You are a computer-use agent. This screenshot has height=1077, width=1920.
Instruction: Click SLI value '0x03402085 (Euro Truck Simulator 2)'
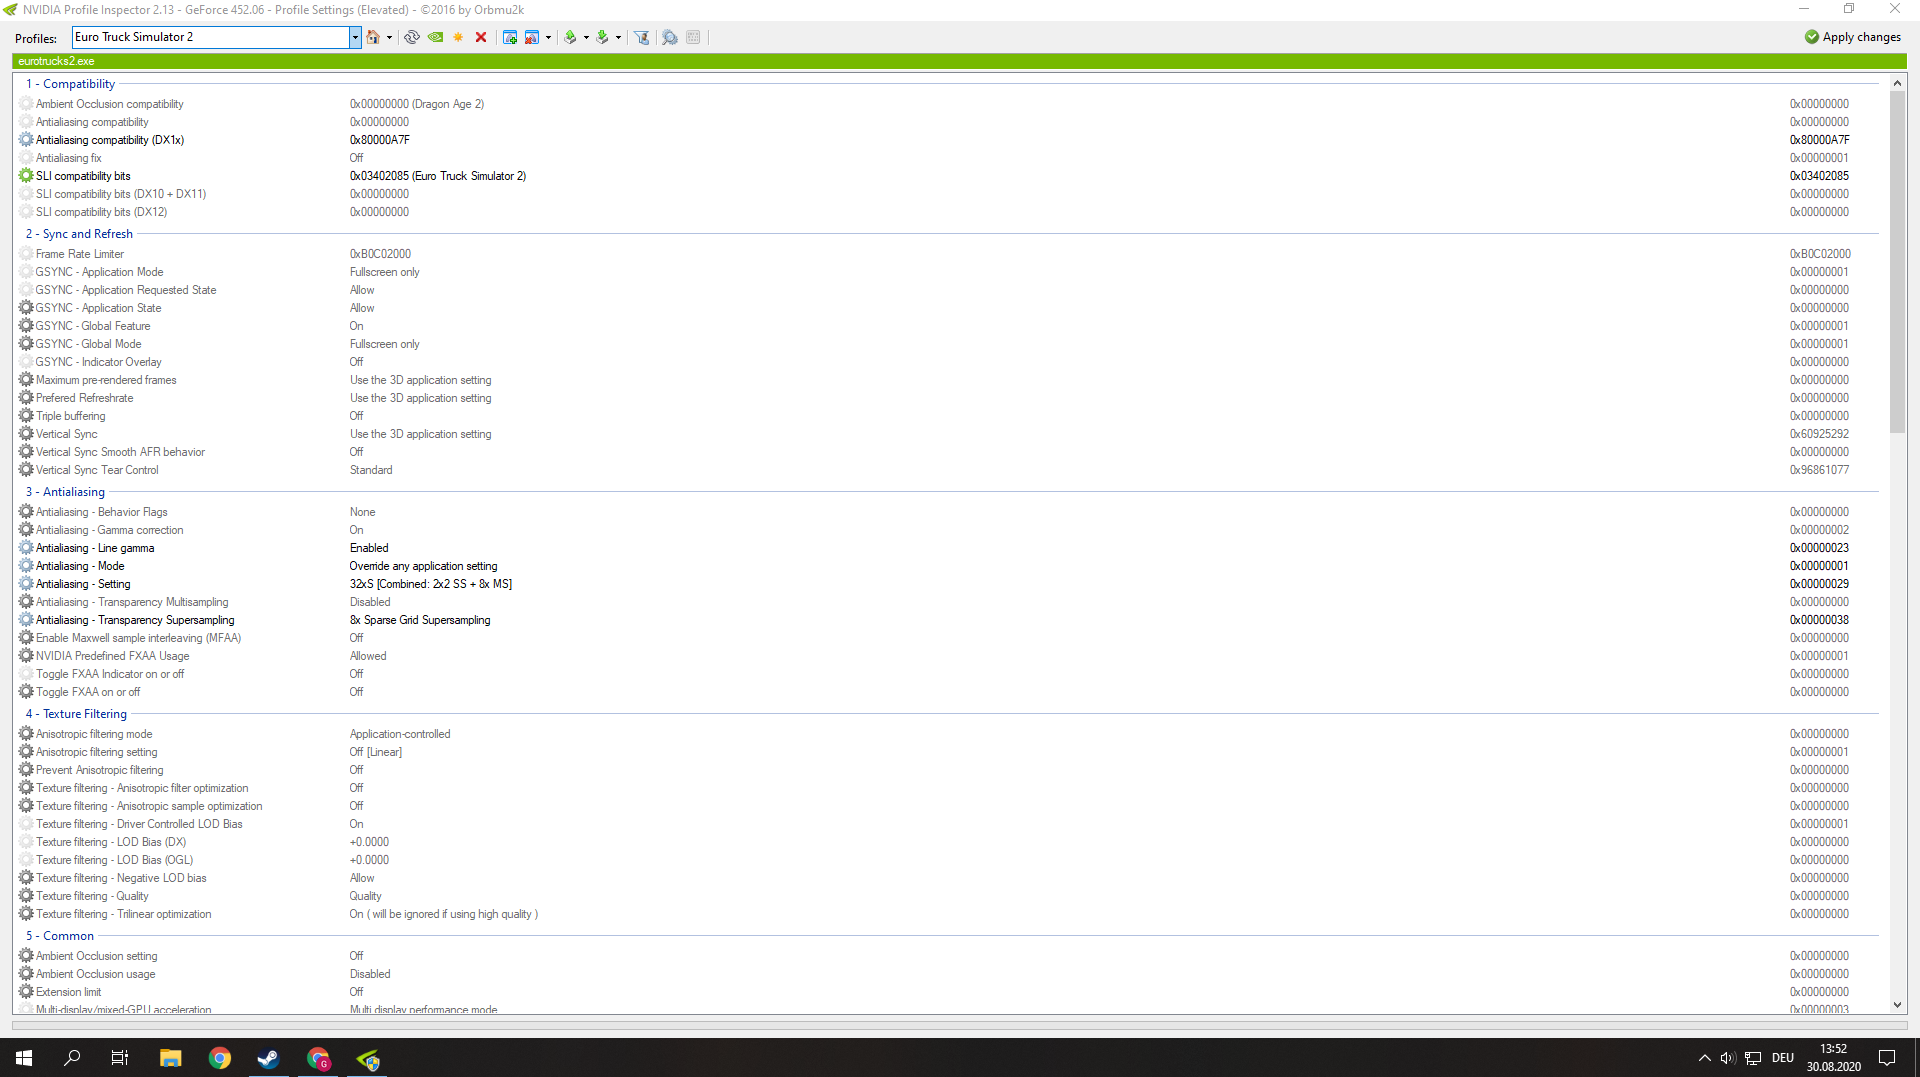coord(437,176)
